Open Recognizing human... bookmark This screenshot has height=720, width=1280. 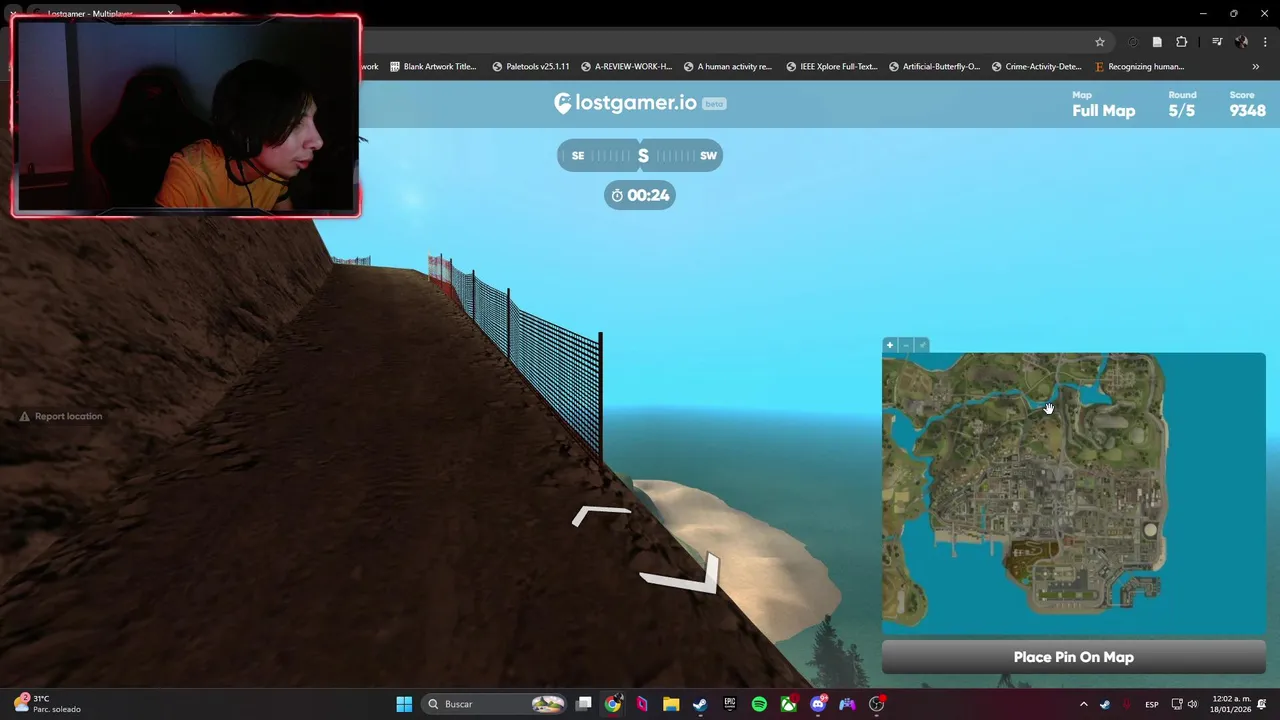coord(1139,67)
